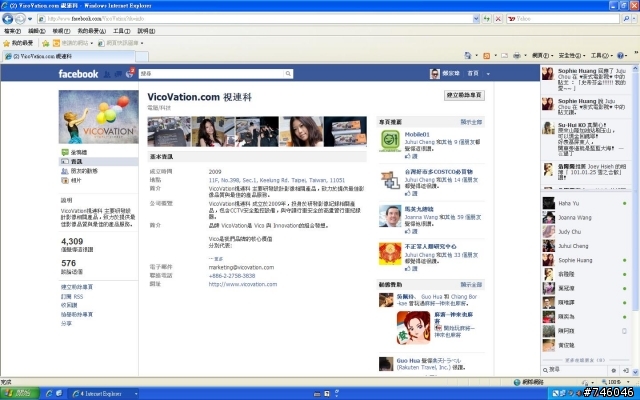Click the printer toolbar icon
This screenshot has height=400, width=640.
(517, 56)
